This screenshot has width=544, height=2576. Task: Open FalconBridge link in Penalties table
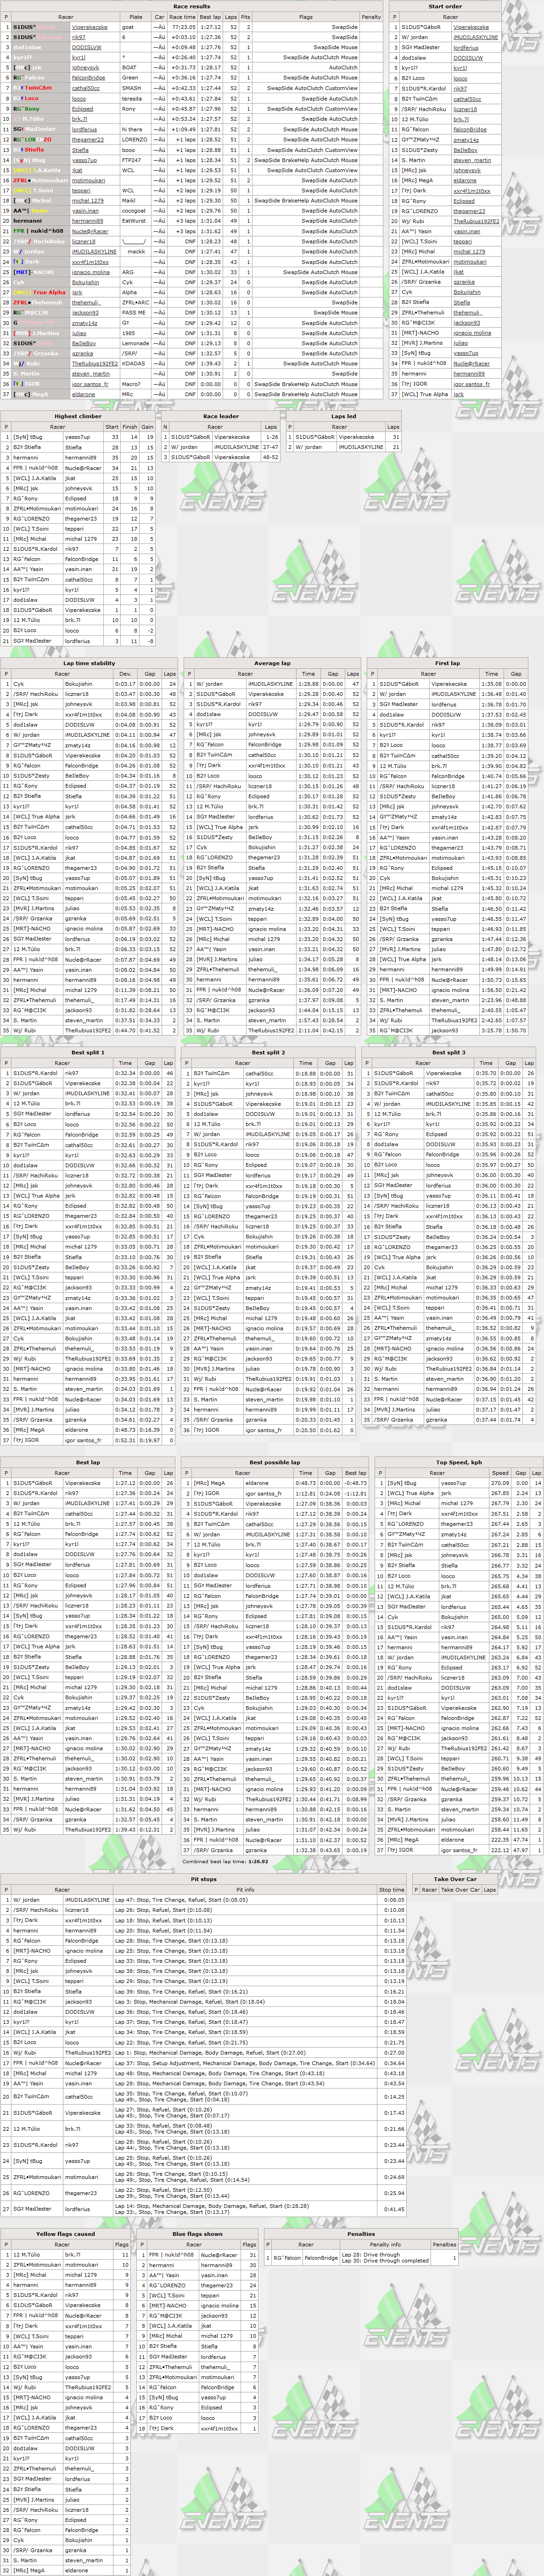pyautogui.click(x=321, y=2257)
